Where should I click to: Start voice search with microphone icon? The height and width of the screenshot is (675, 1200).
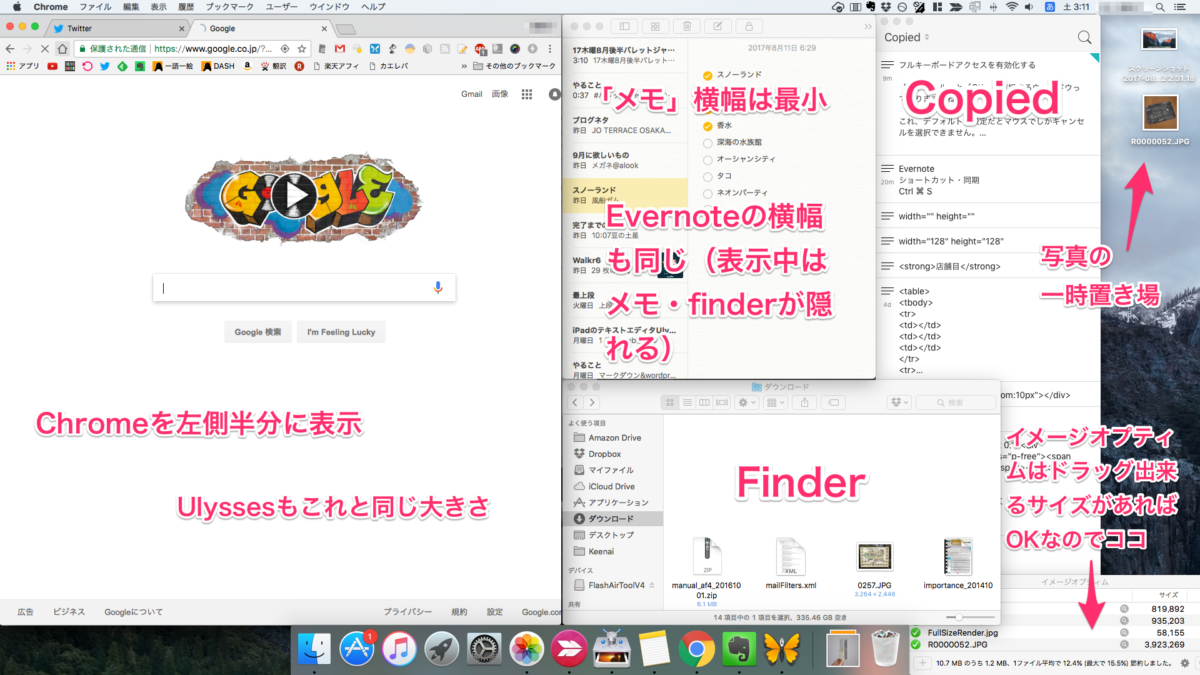438,288
